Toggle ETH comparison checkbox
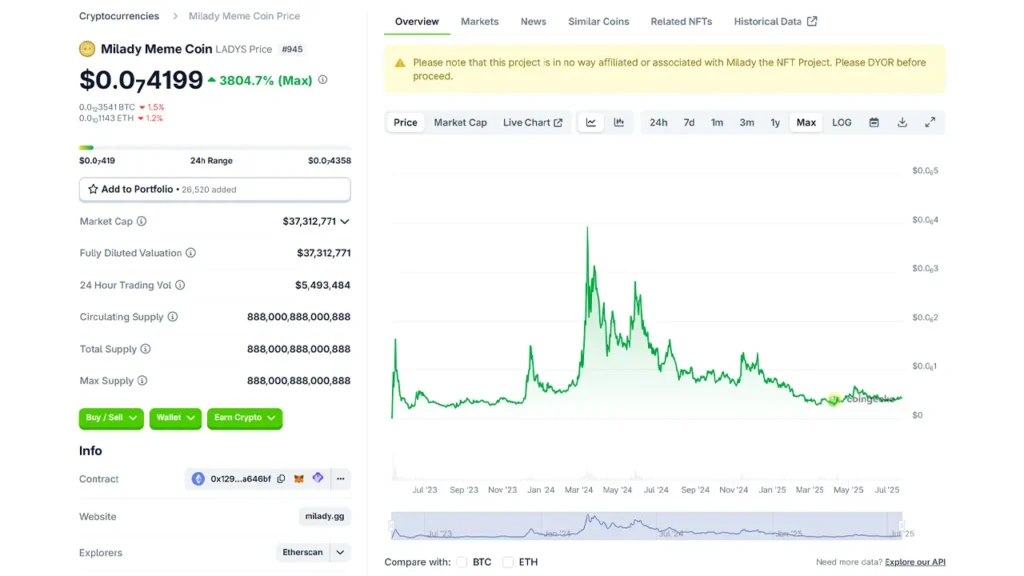 click(508, 562)
